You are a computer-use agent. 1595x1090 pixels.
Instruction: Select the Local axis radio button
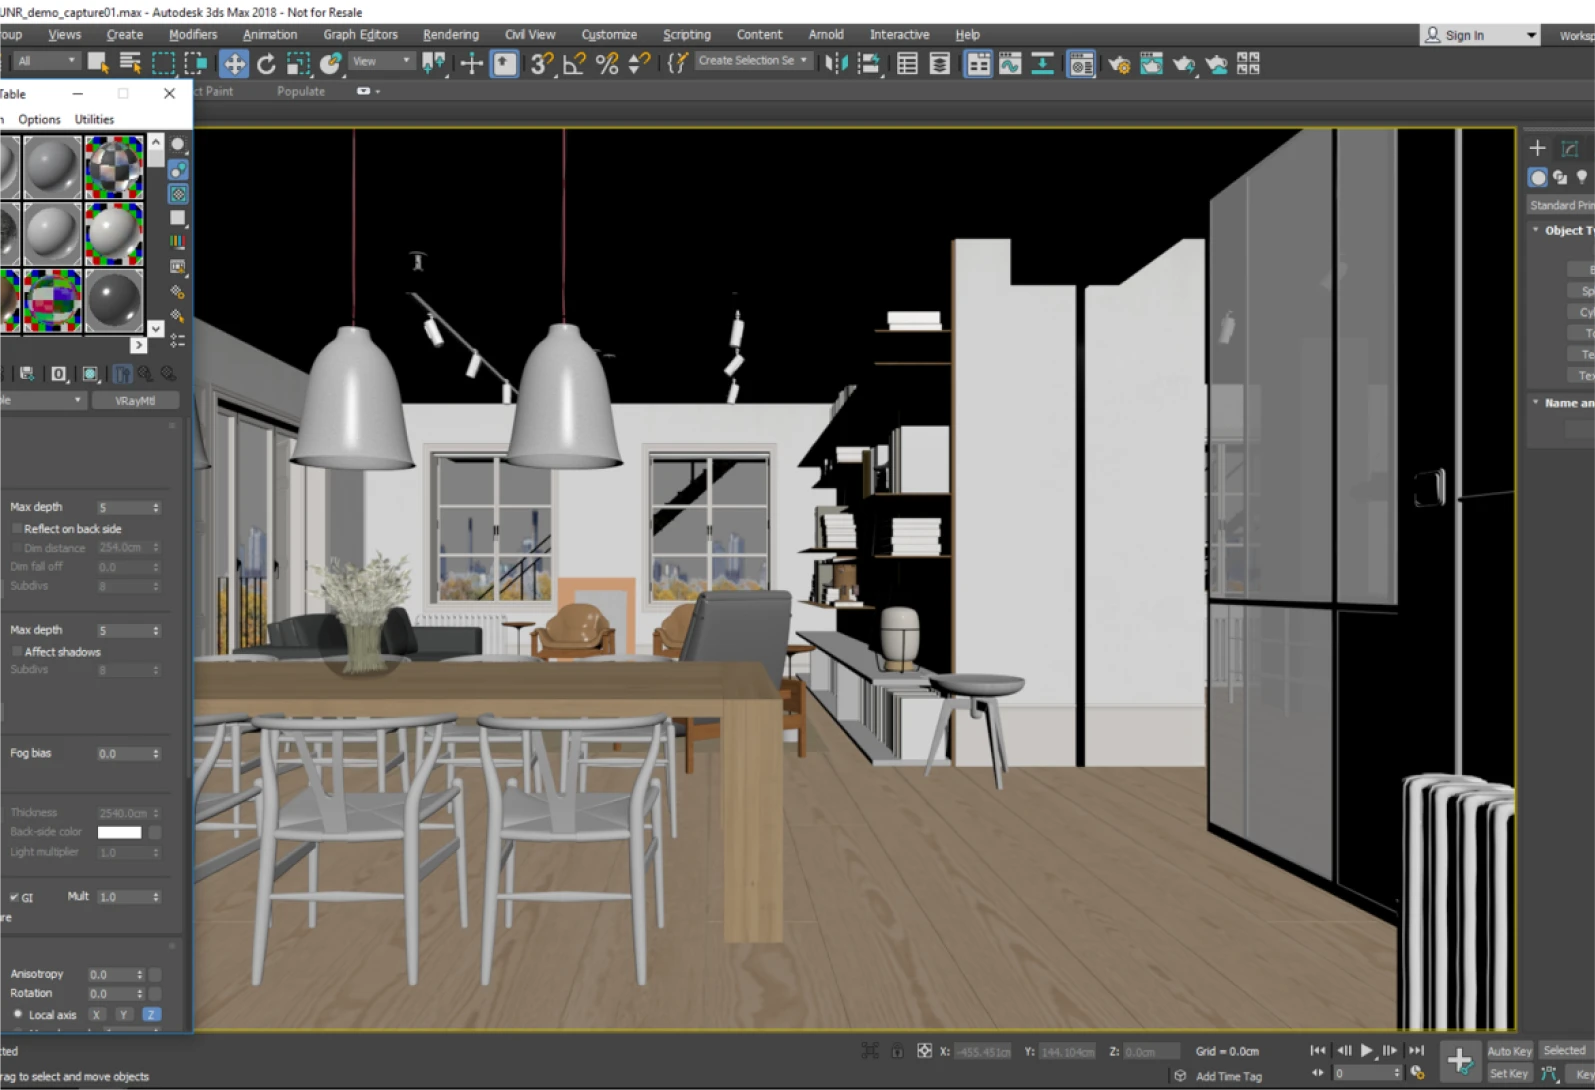point(18,1014)
